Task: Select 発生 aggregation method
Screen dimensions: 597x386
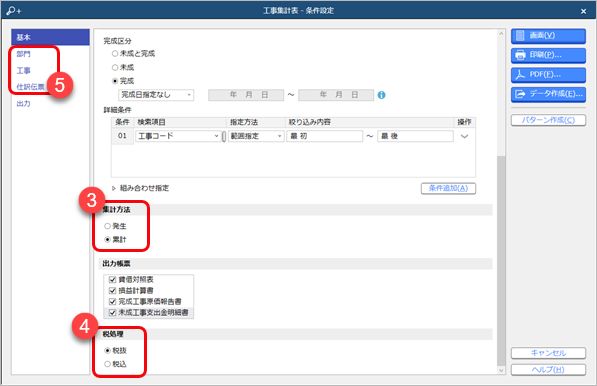Action: coord(107,226)
